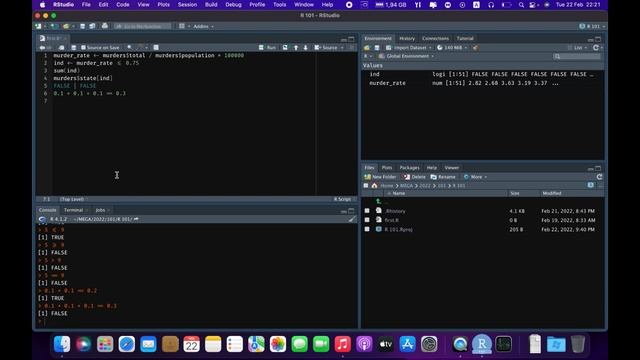Image resolution: width=640 pixels, height=360 pixels.
Task: Clear environment objects with broom icon
Action: (x=476, y=48)
